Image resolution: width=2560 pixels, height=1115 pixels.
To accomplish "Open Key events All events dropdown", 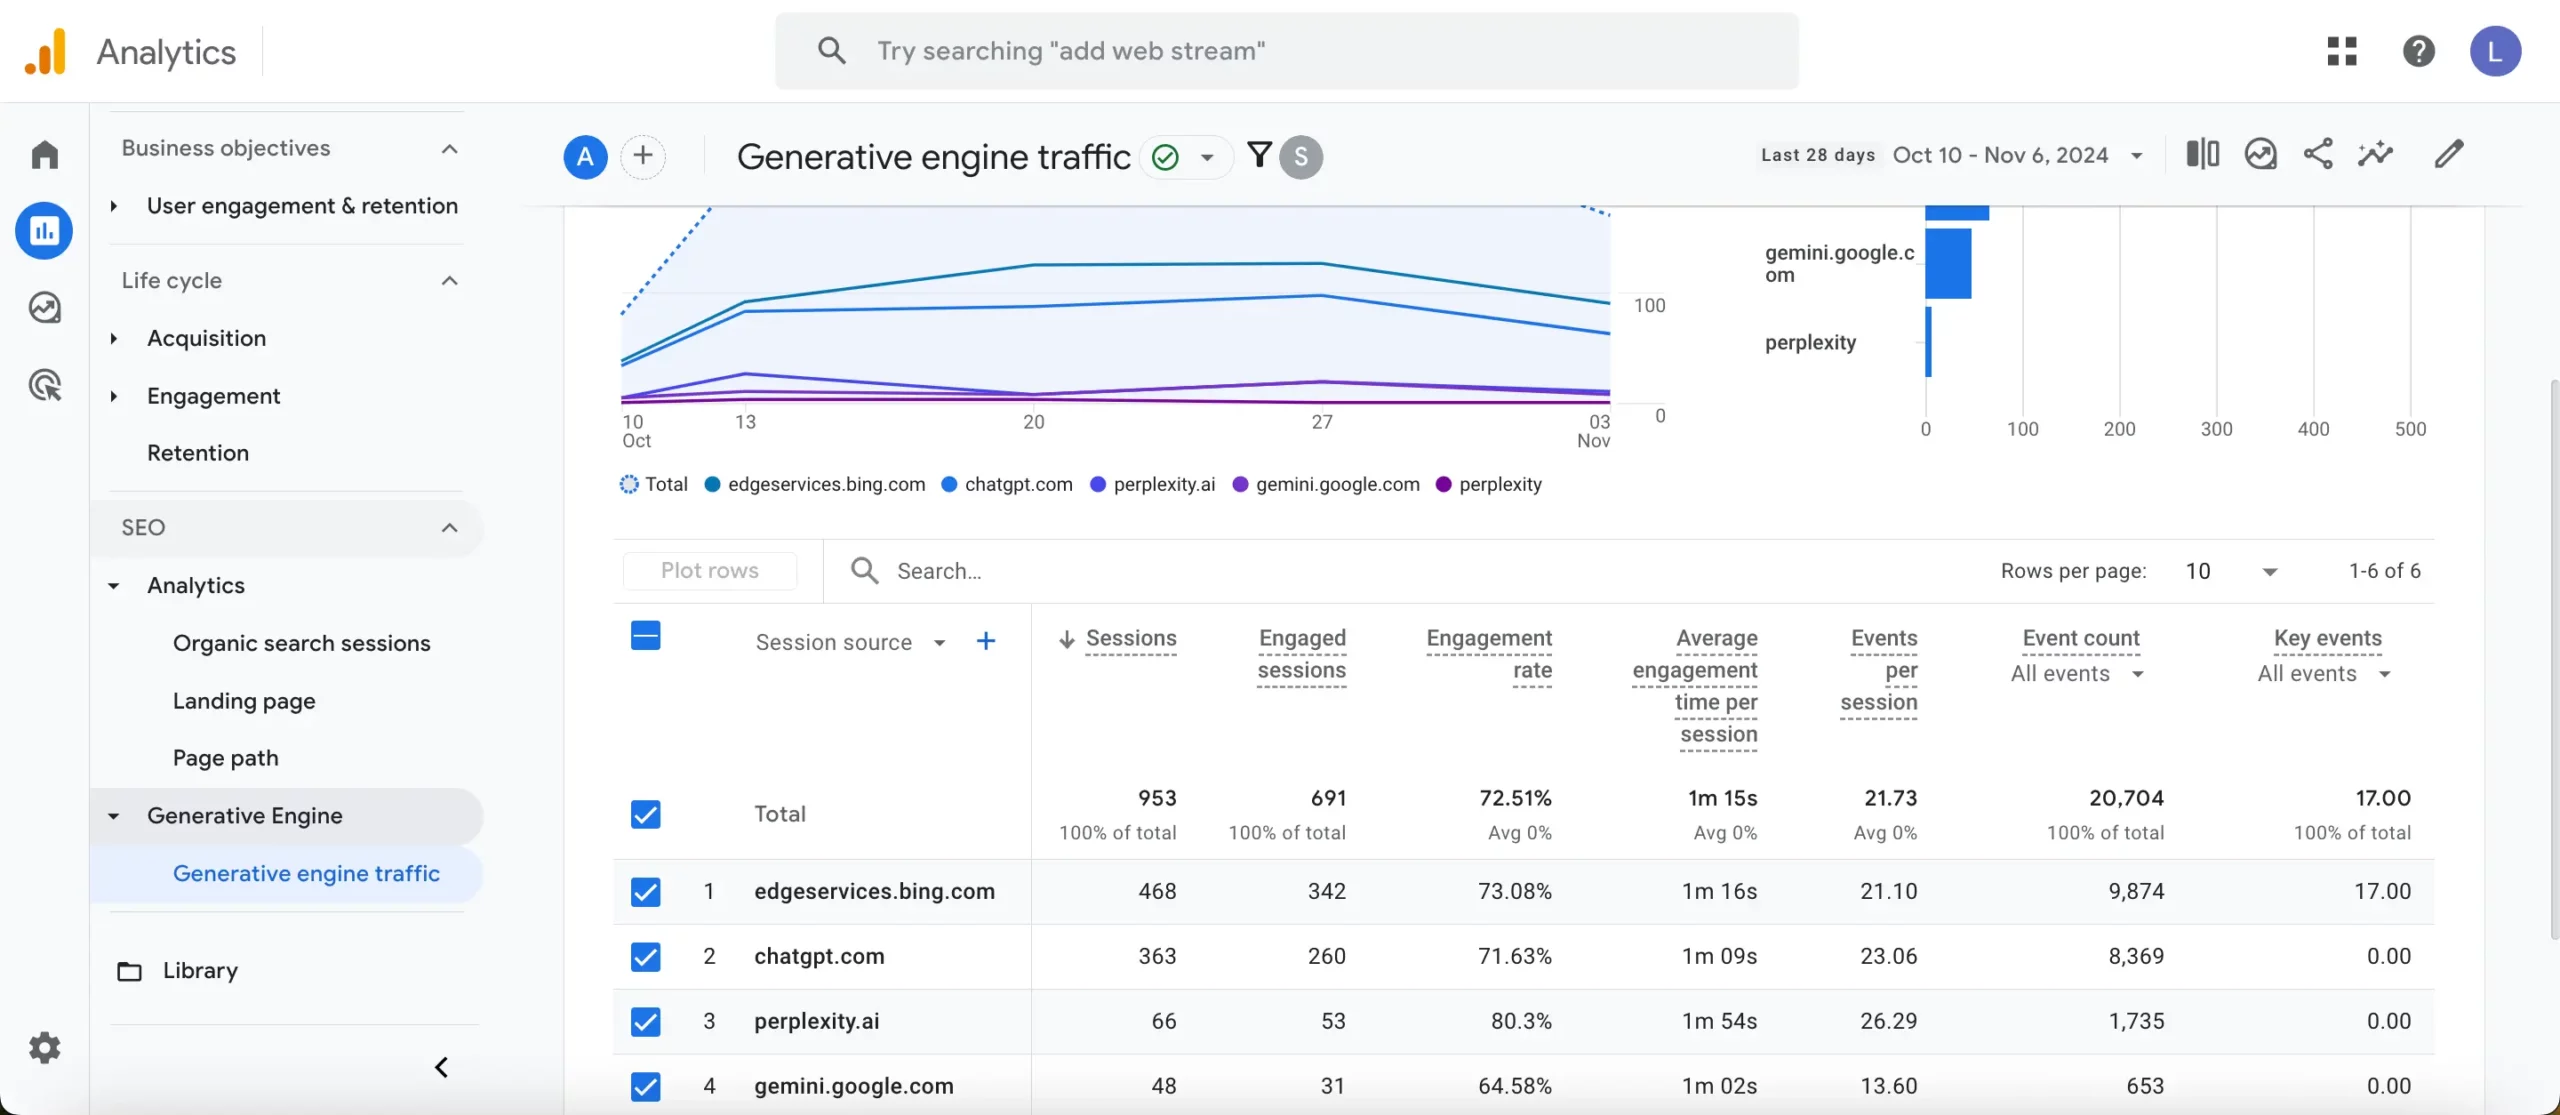I will (x=2384, y=674).
